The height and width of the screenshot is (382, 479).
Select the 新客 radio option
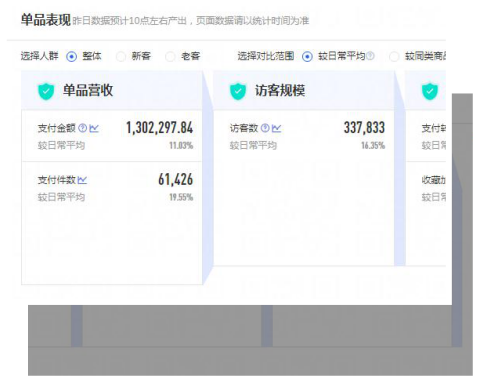point(121,56)
